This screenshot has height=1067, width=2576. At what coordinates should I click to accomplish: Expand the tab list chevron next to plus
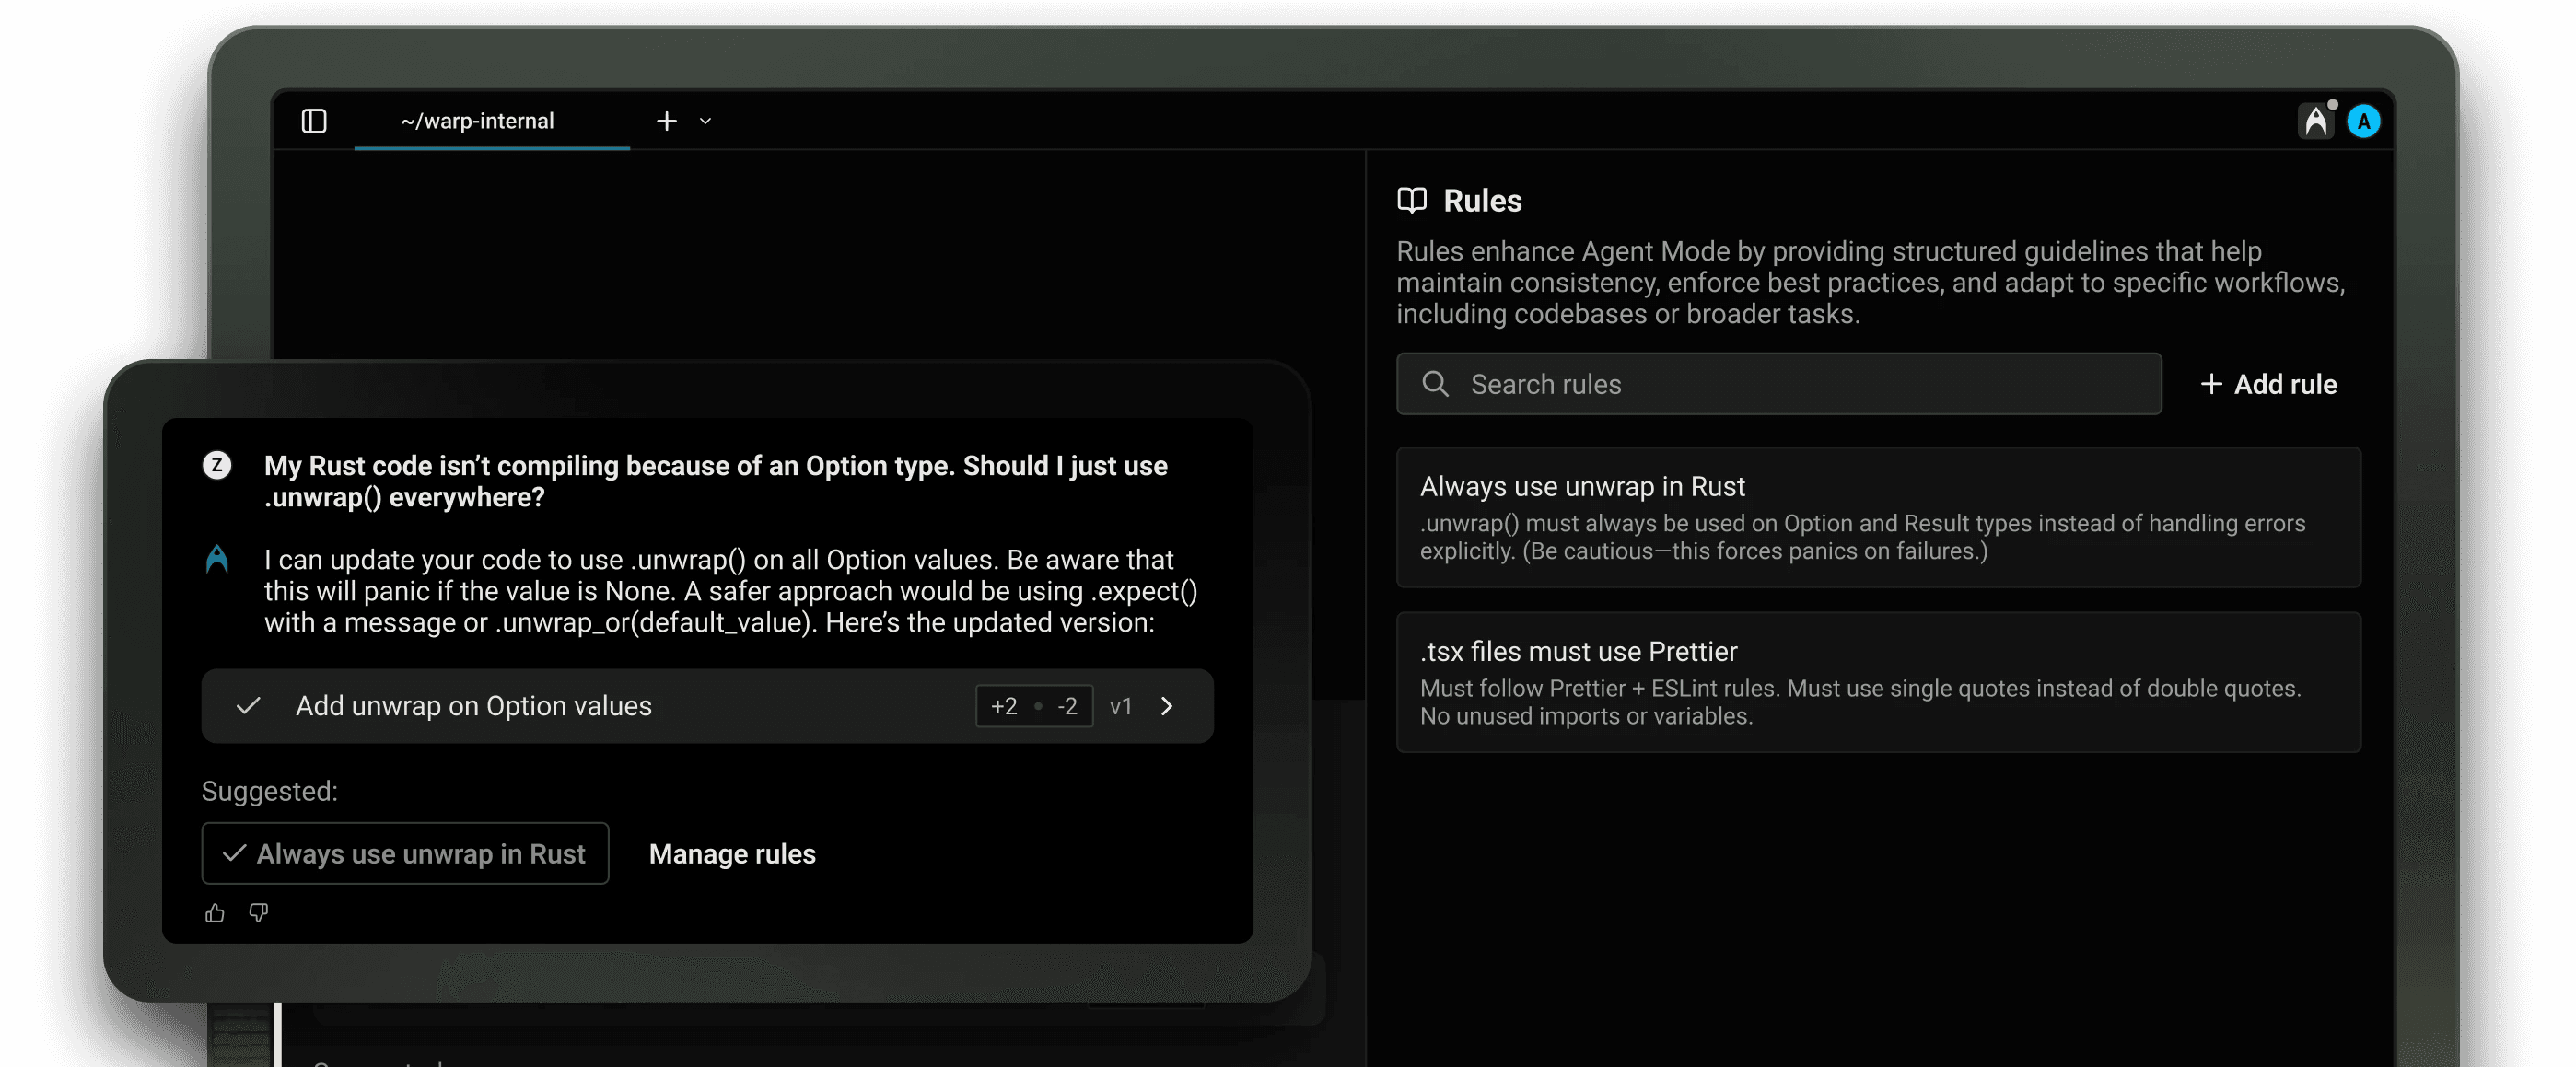pyautogui.click(x=705, y=122)
